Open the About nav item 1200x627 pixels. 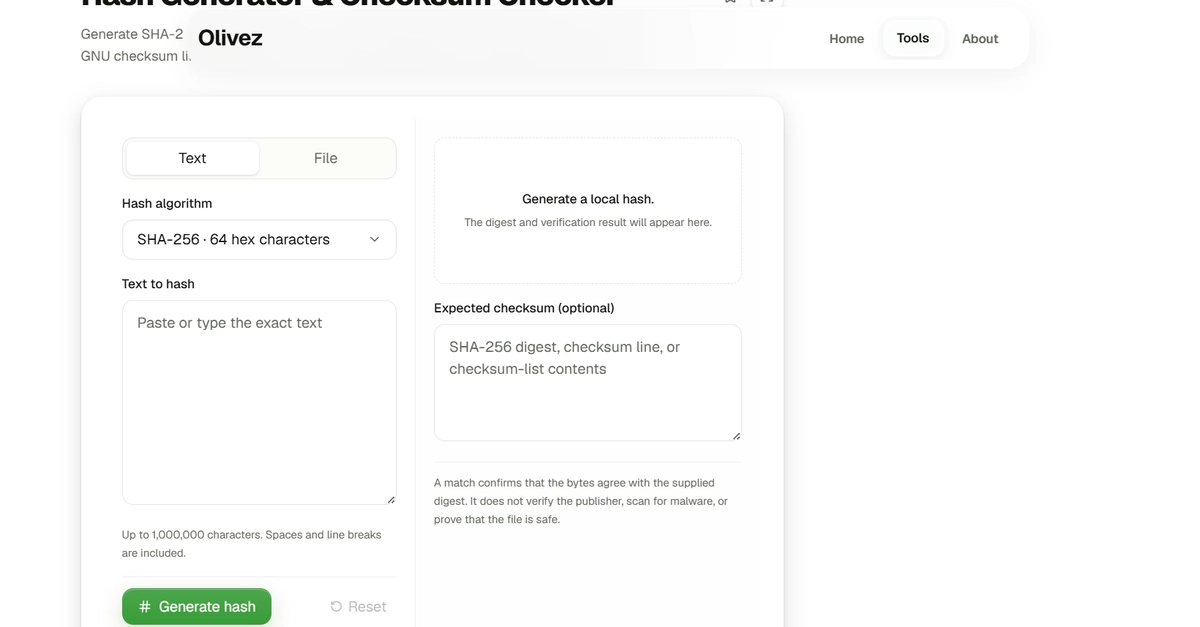980,39
